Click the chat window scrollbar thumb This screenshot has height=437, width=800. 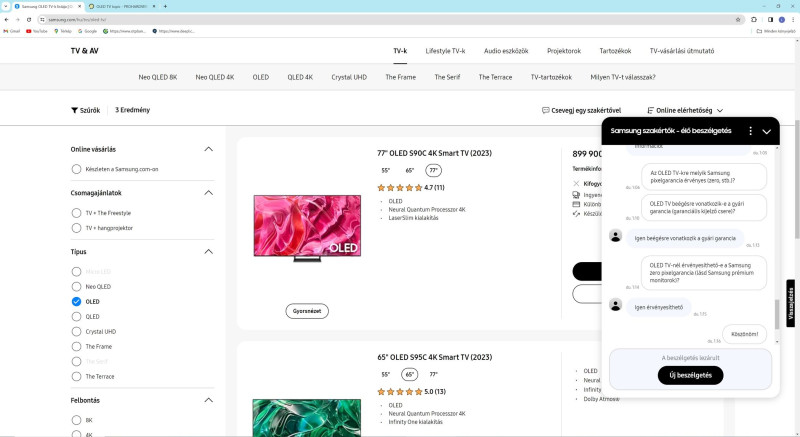pos(777,314)
